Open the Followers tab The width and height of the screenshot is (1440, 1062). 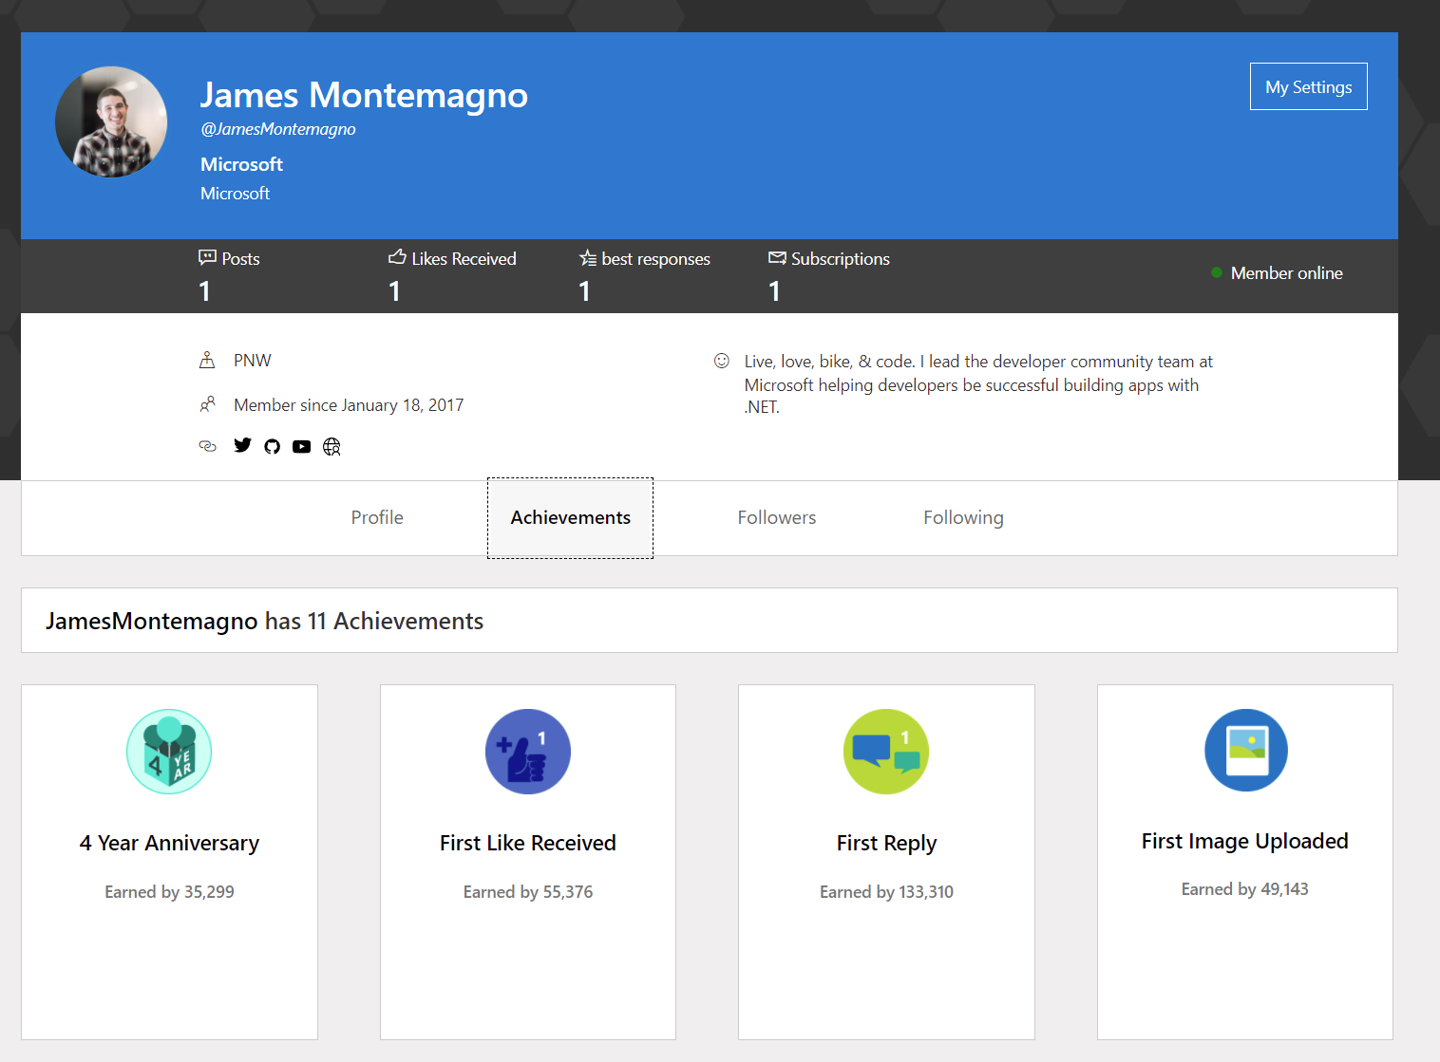click(x=776, y=518)
